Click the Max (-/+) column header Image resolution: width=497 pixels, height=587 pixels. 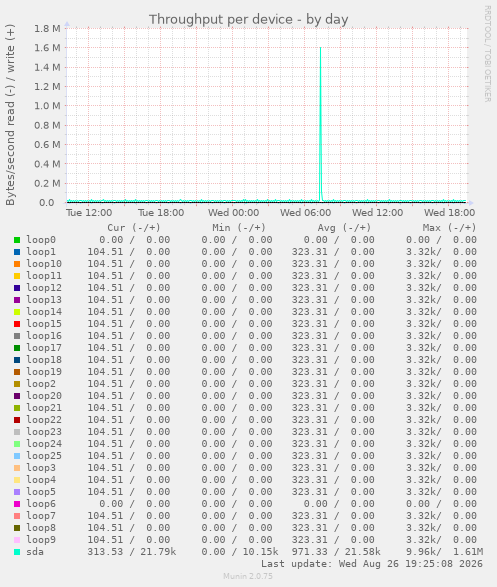449,228
